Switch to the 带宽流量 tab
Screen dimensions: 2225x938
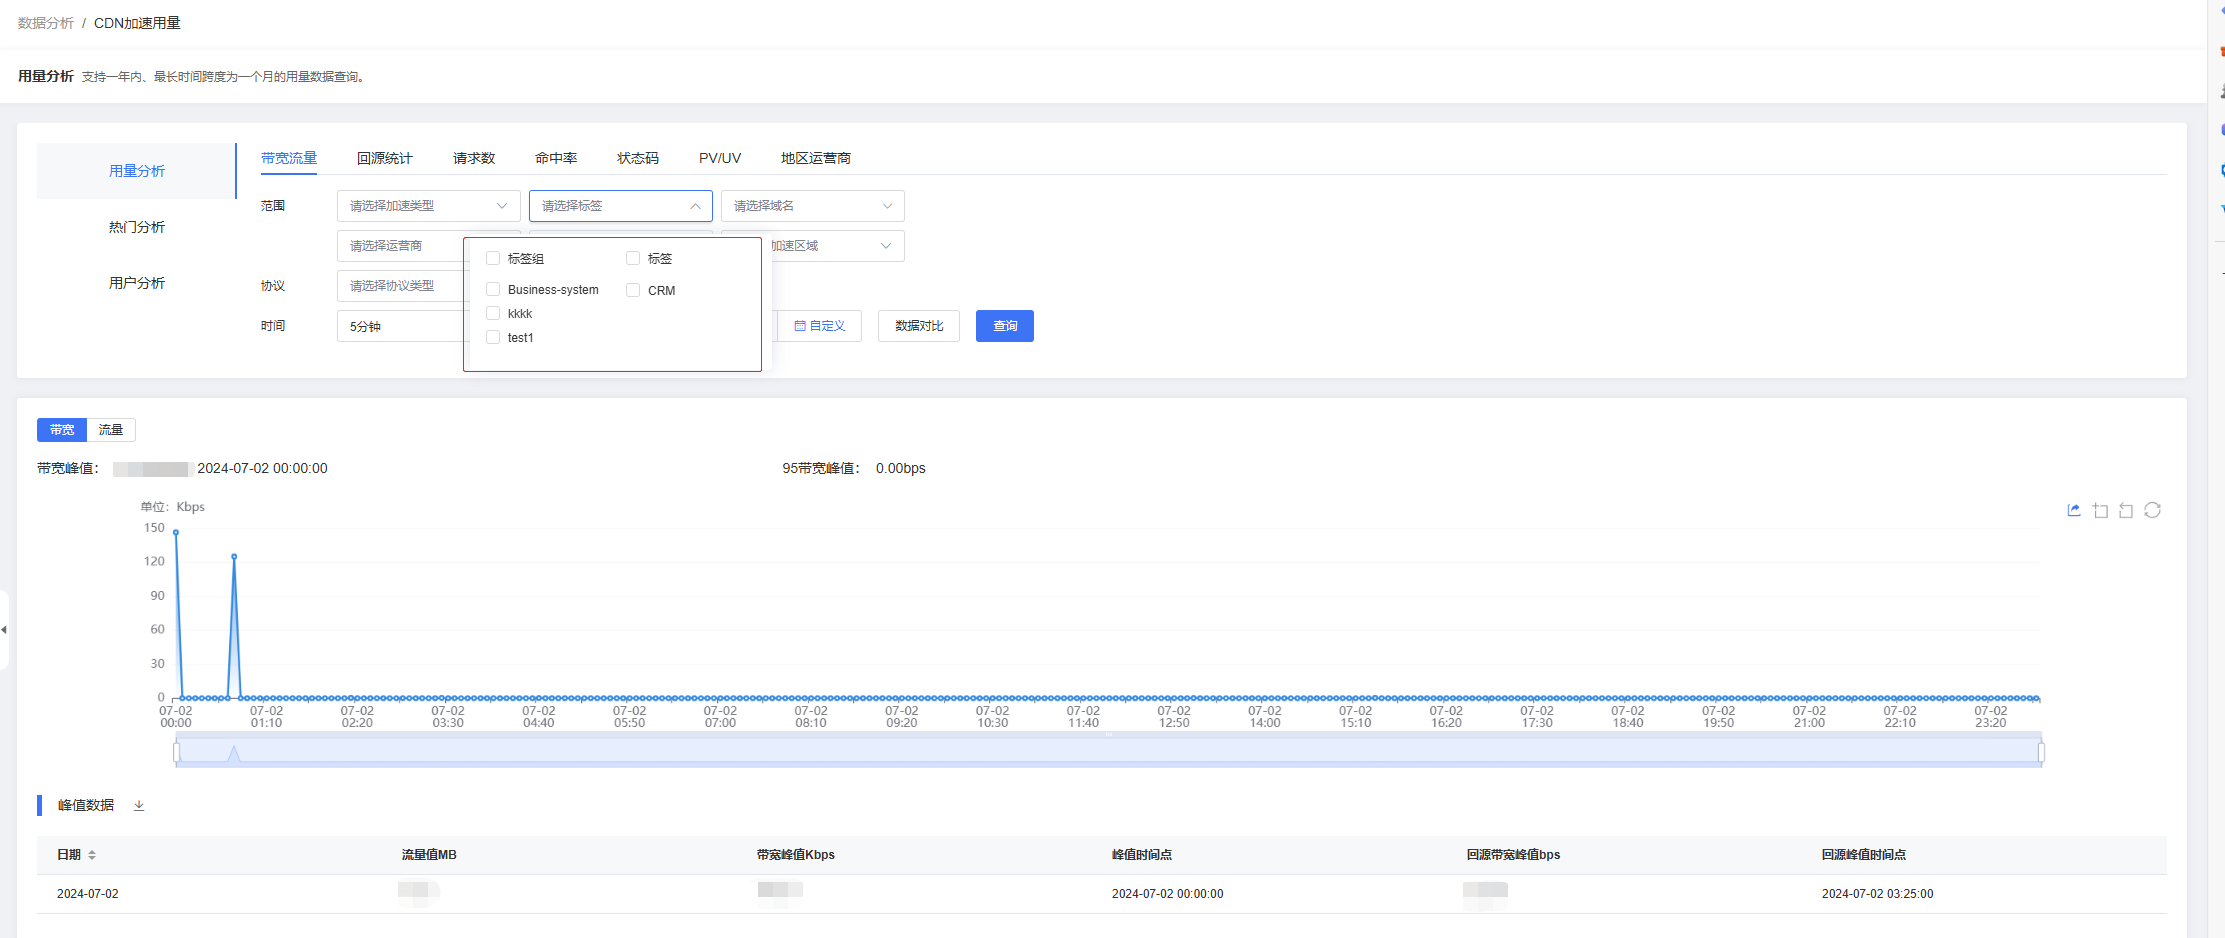(289, 158)
